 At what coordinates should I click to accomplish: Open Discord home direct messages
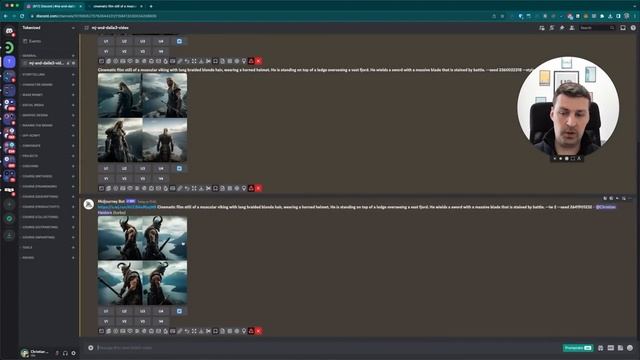(x=9, y=31)
